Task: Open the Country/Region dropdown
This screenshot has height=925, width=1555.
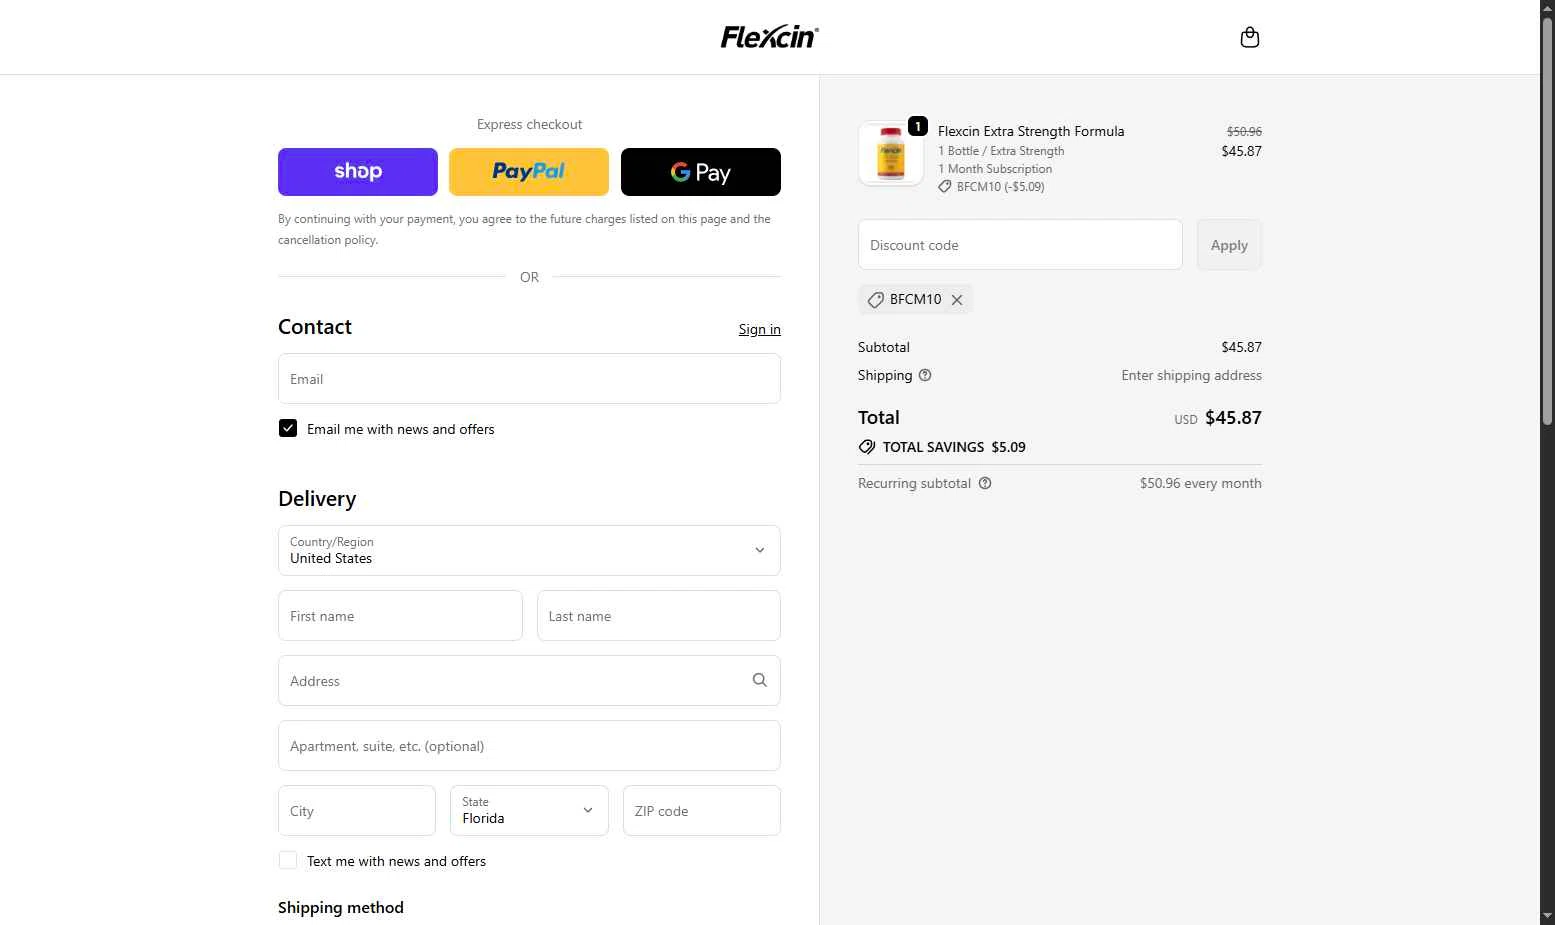Action: click(529, 551)
